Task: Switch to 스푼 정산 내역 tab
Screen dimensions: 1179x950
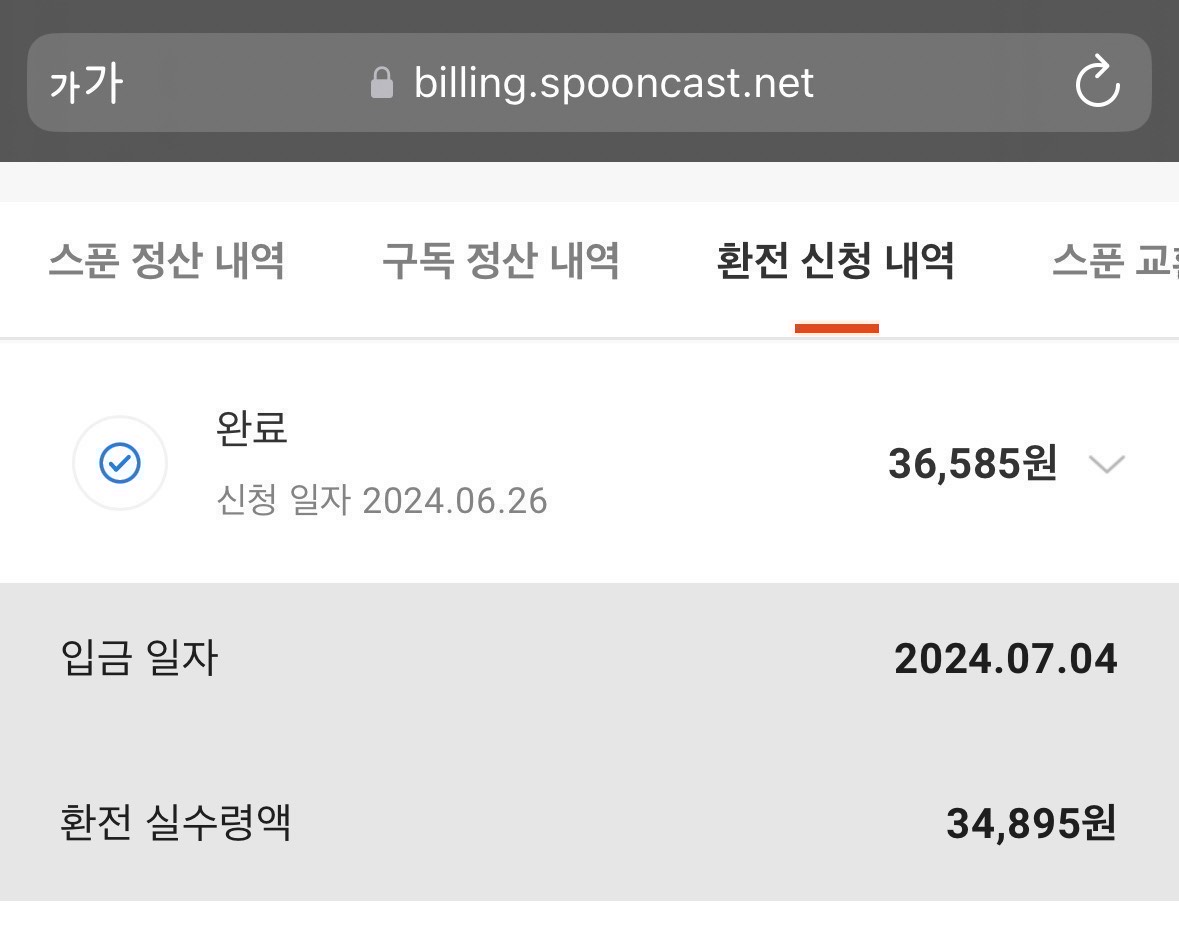Action: 166,261
